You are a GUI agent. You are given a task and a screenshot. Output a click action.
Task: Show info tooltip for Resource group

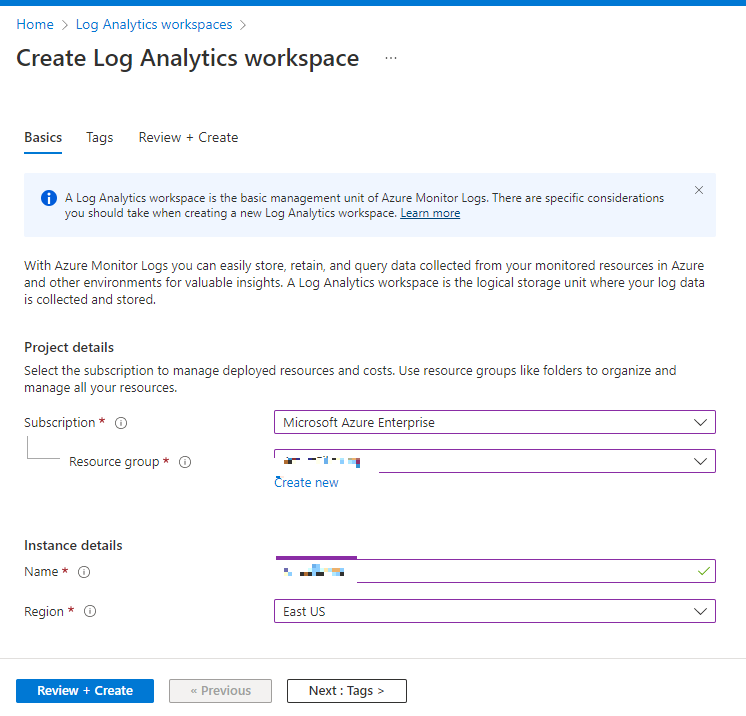point(185,462)
